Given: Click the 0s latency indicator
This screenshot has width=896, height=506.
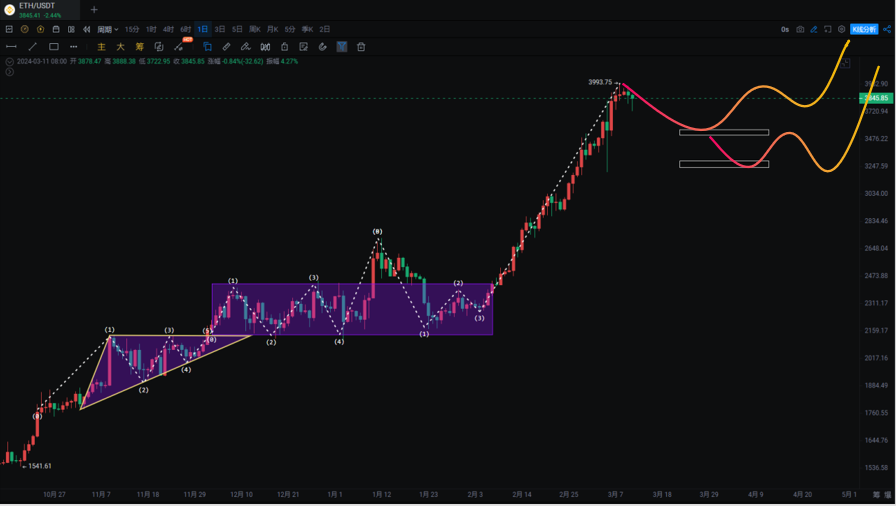Looking at the screenshot, I should 785,29.
